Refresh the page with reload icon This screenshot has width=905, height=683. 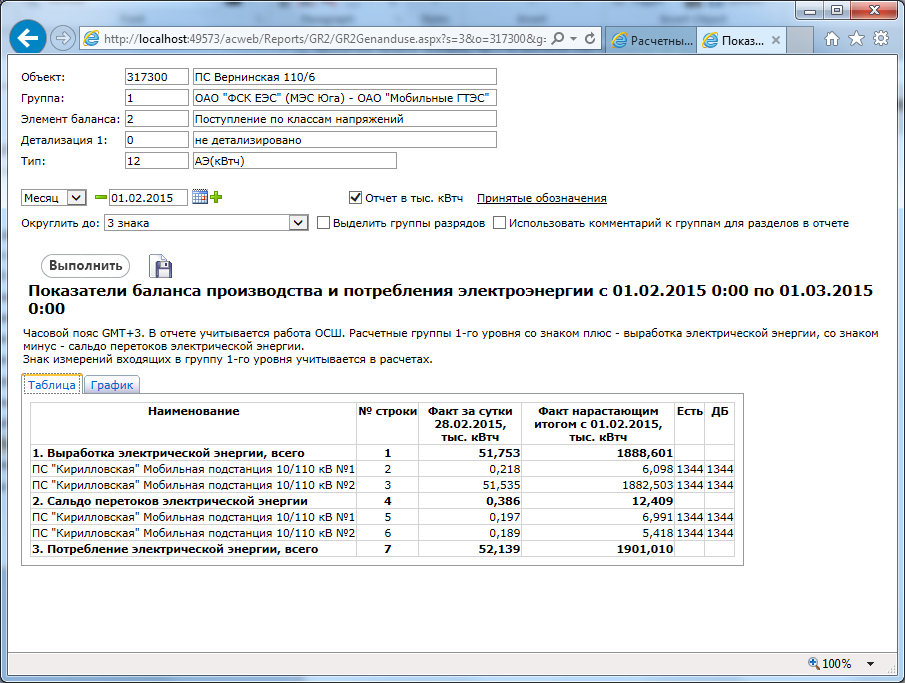point(590,39)
